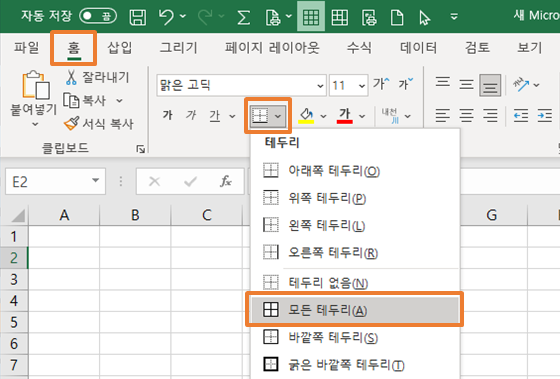The width and height of the screenshot is (560, 379).
Task: Open the 복사 dropdown arrow
Action: [x=120, y=101]
